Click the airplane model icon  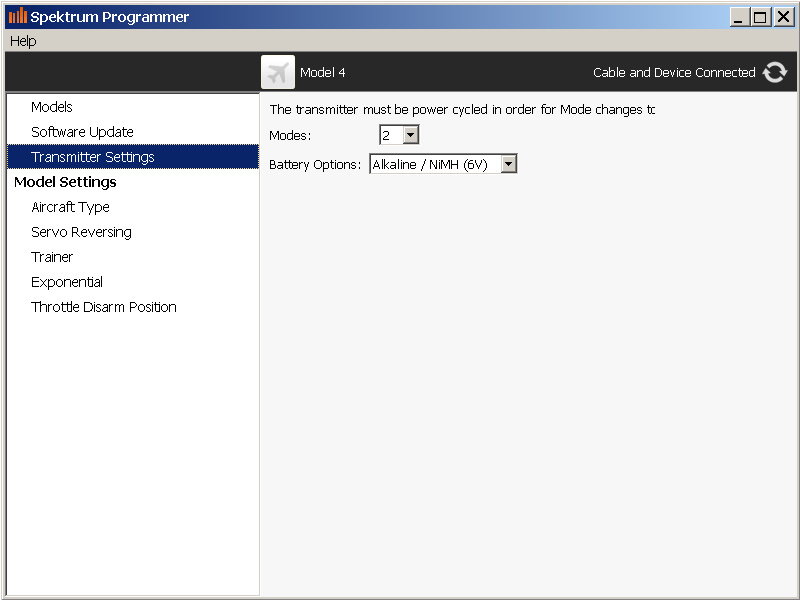(x=278, y=72)
